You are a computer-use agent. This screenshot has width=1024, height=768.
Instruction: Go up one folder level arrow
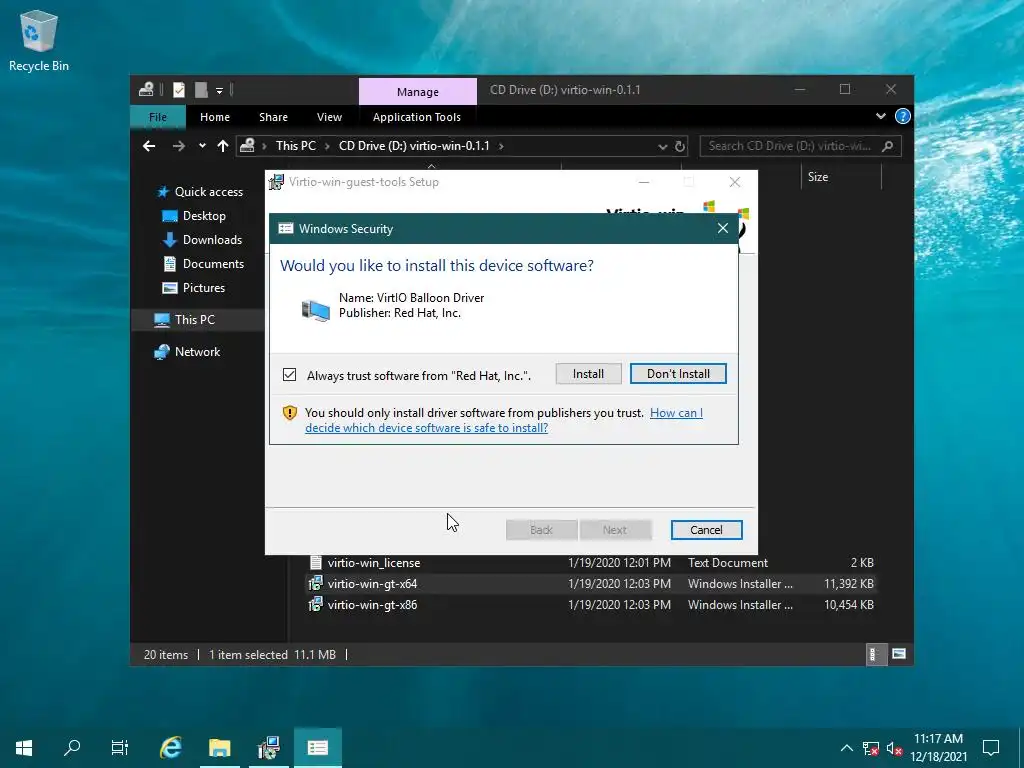click(x=223, y=146)
